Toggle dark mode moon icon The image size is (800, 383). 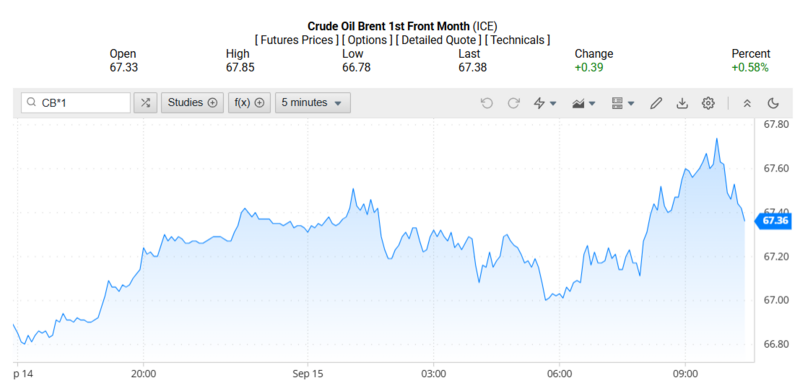tap(773, 103)
